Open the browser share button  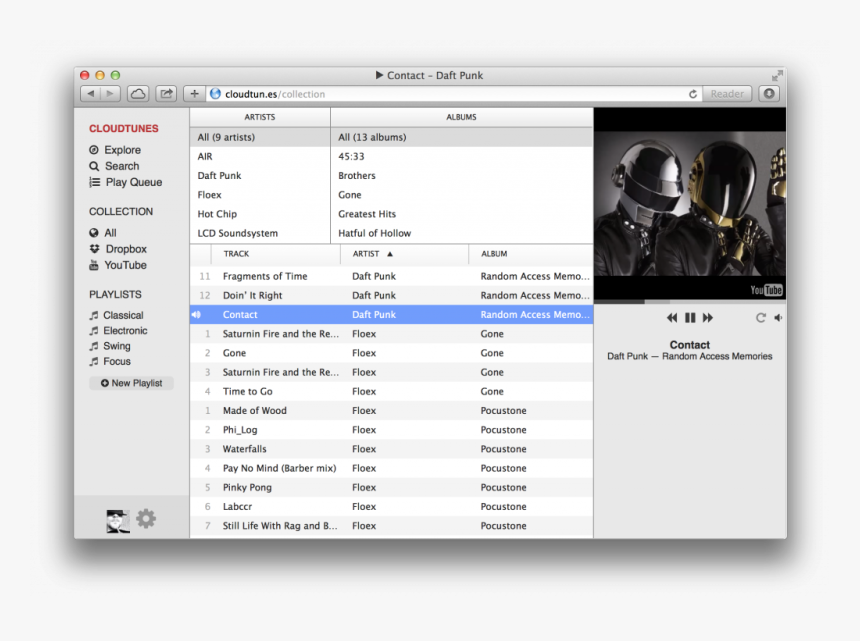click(166, 94)
